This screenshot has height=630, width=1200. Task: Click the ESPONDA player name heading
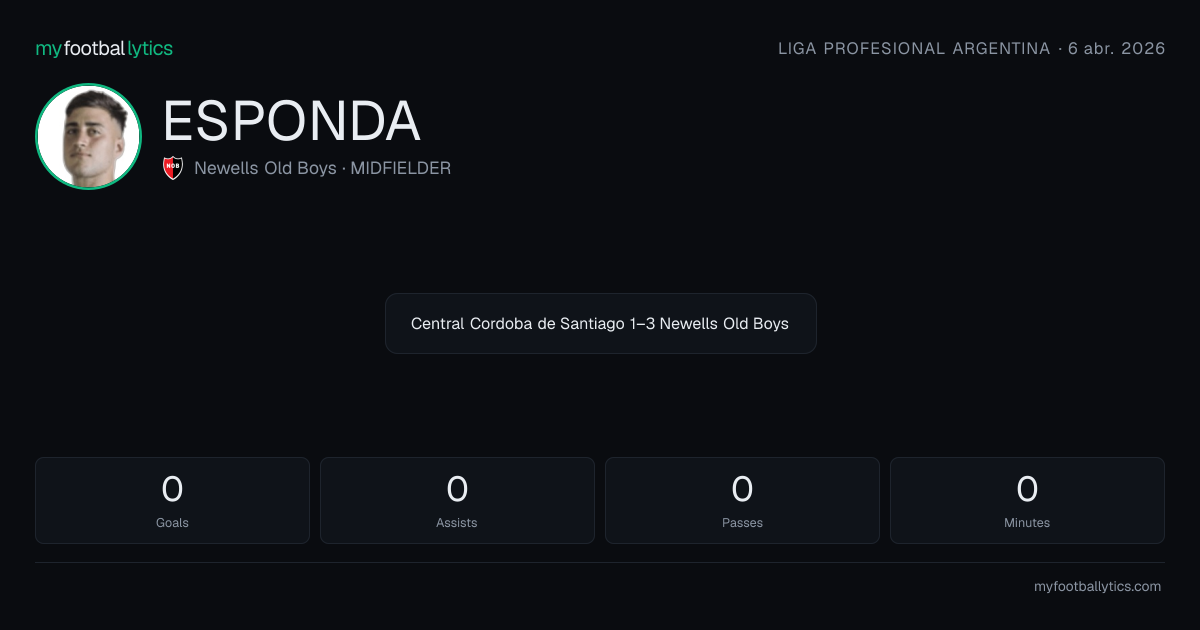pyautogui.click(x=291, y=121)
